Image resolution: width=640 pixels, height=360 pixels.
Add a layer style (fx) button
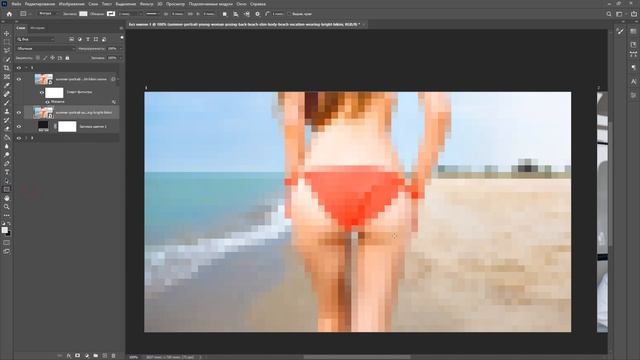tap(69, 356)
